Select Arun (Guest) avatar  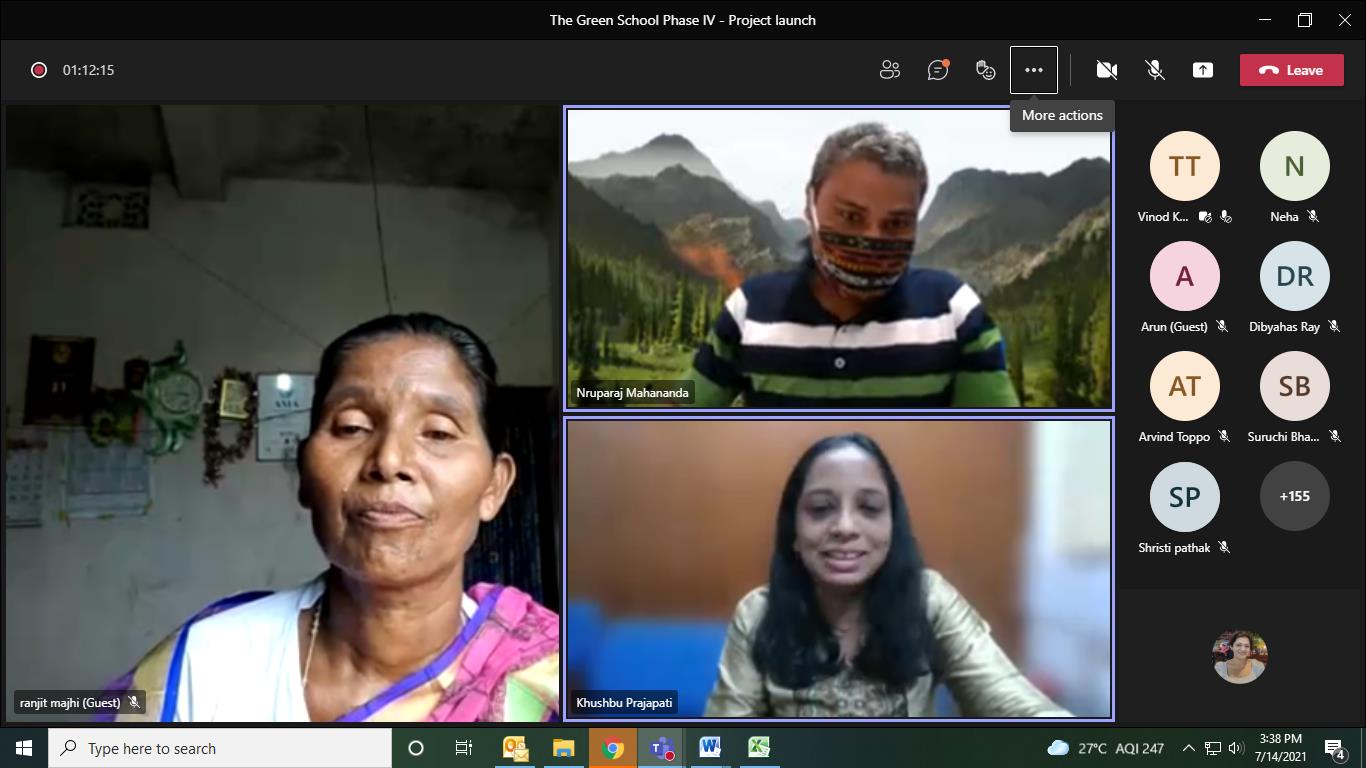tap(1184, 276)
